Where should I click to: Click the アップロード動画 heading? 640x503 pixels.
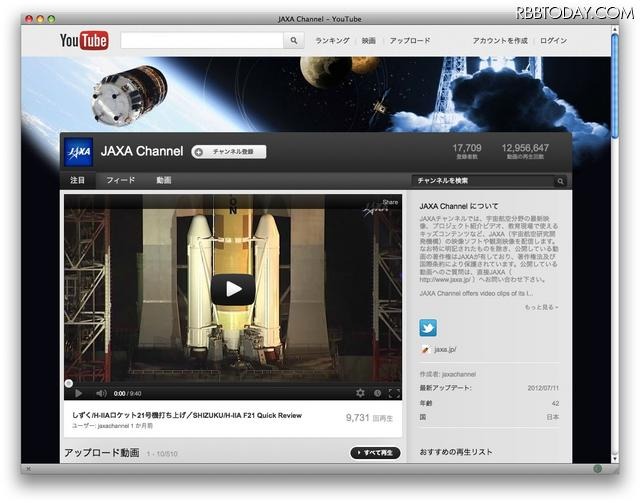point(102,452)
